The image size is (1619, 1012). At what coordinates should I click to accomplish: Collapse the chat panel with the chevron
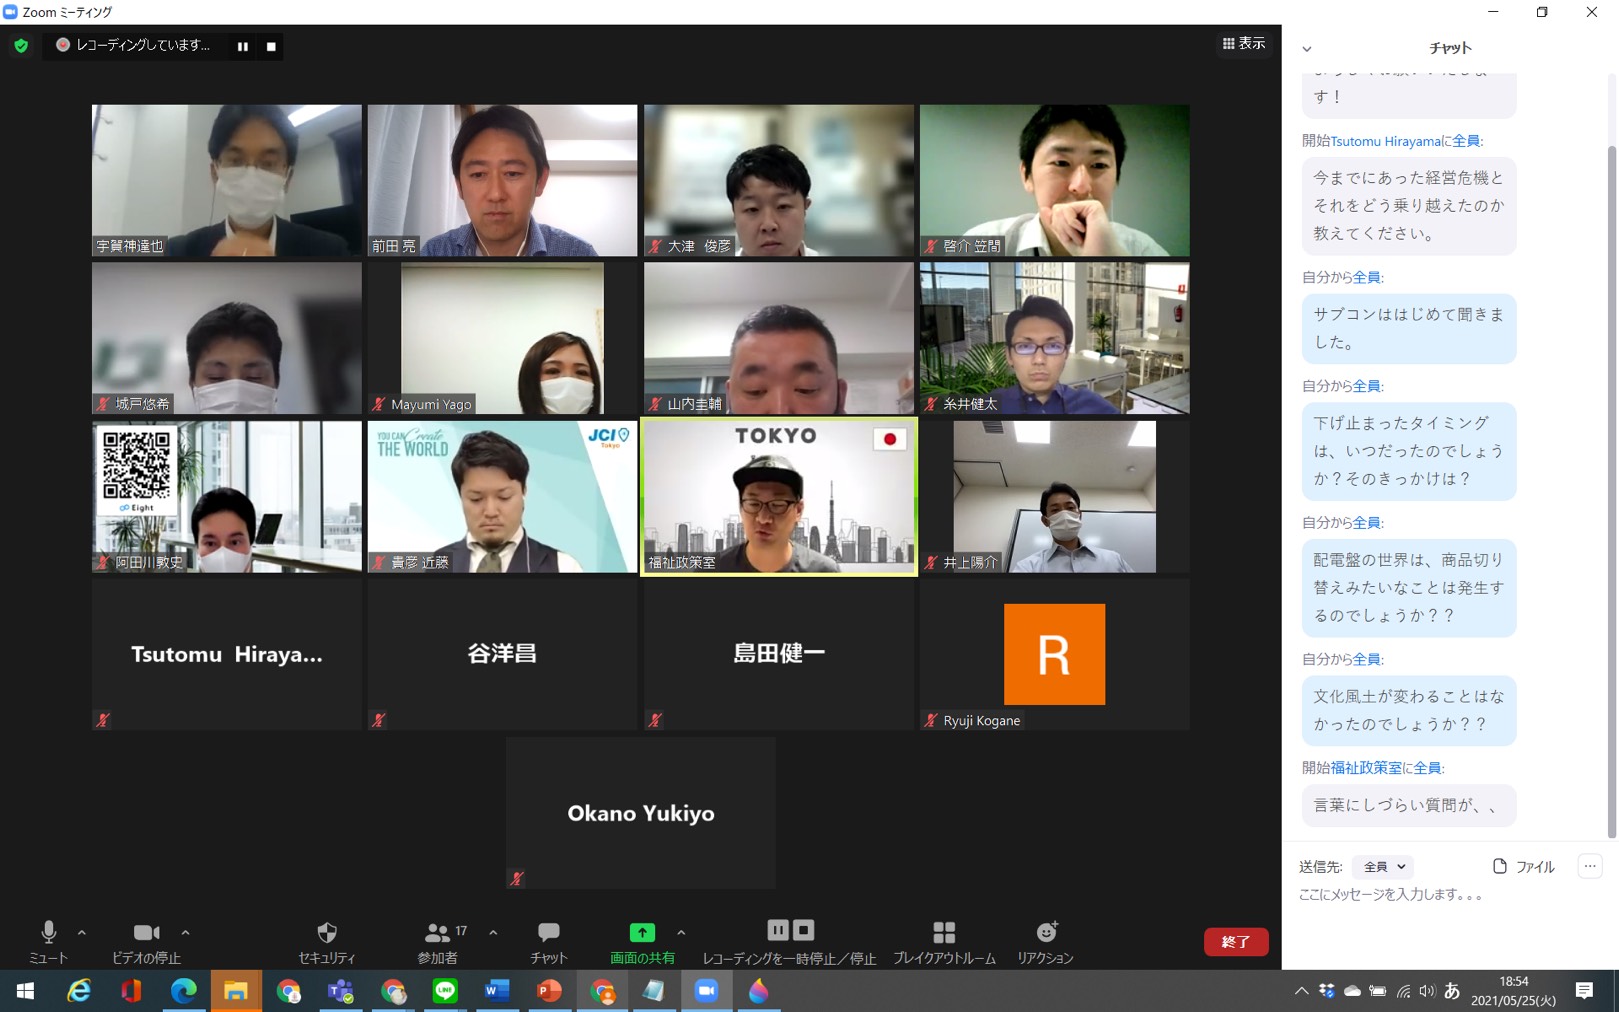(1306, 49)
